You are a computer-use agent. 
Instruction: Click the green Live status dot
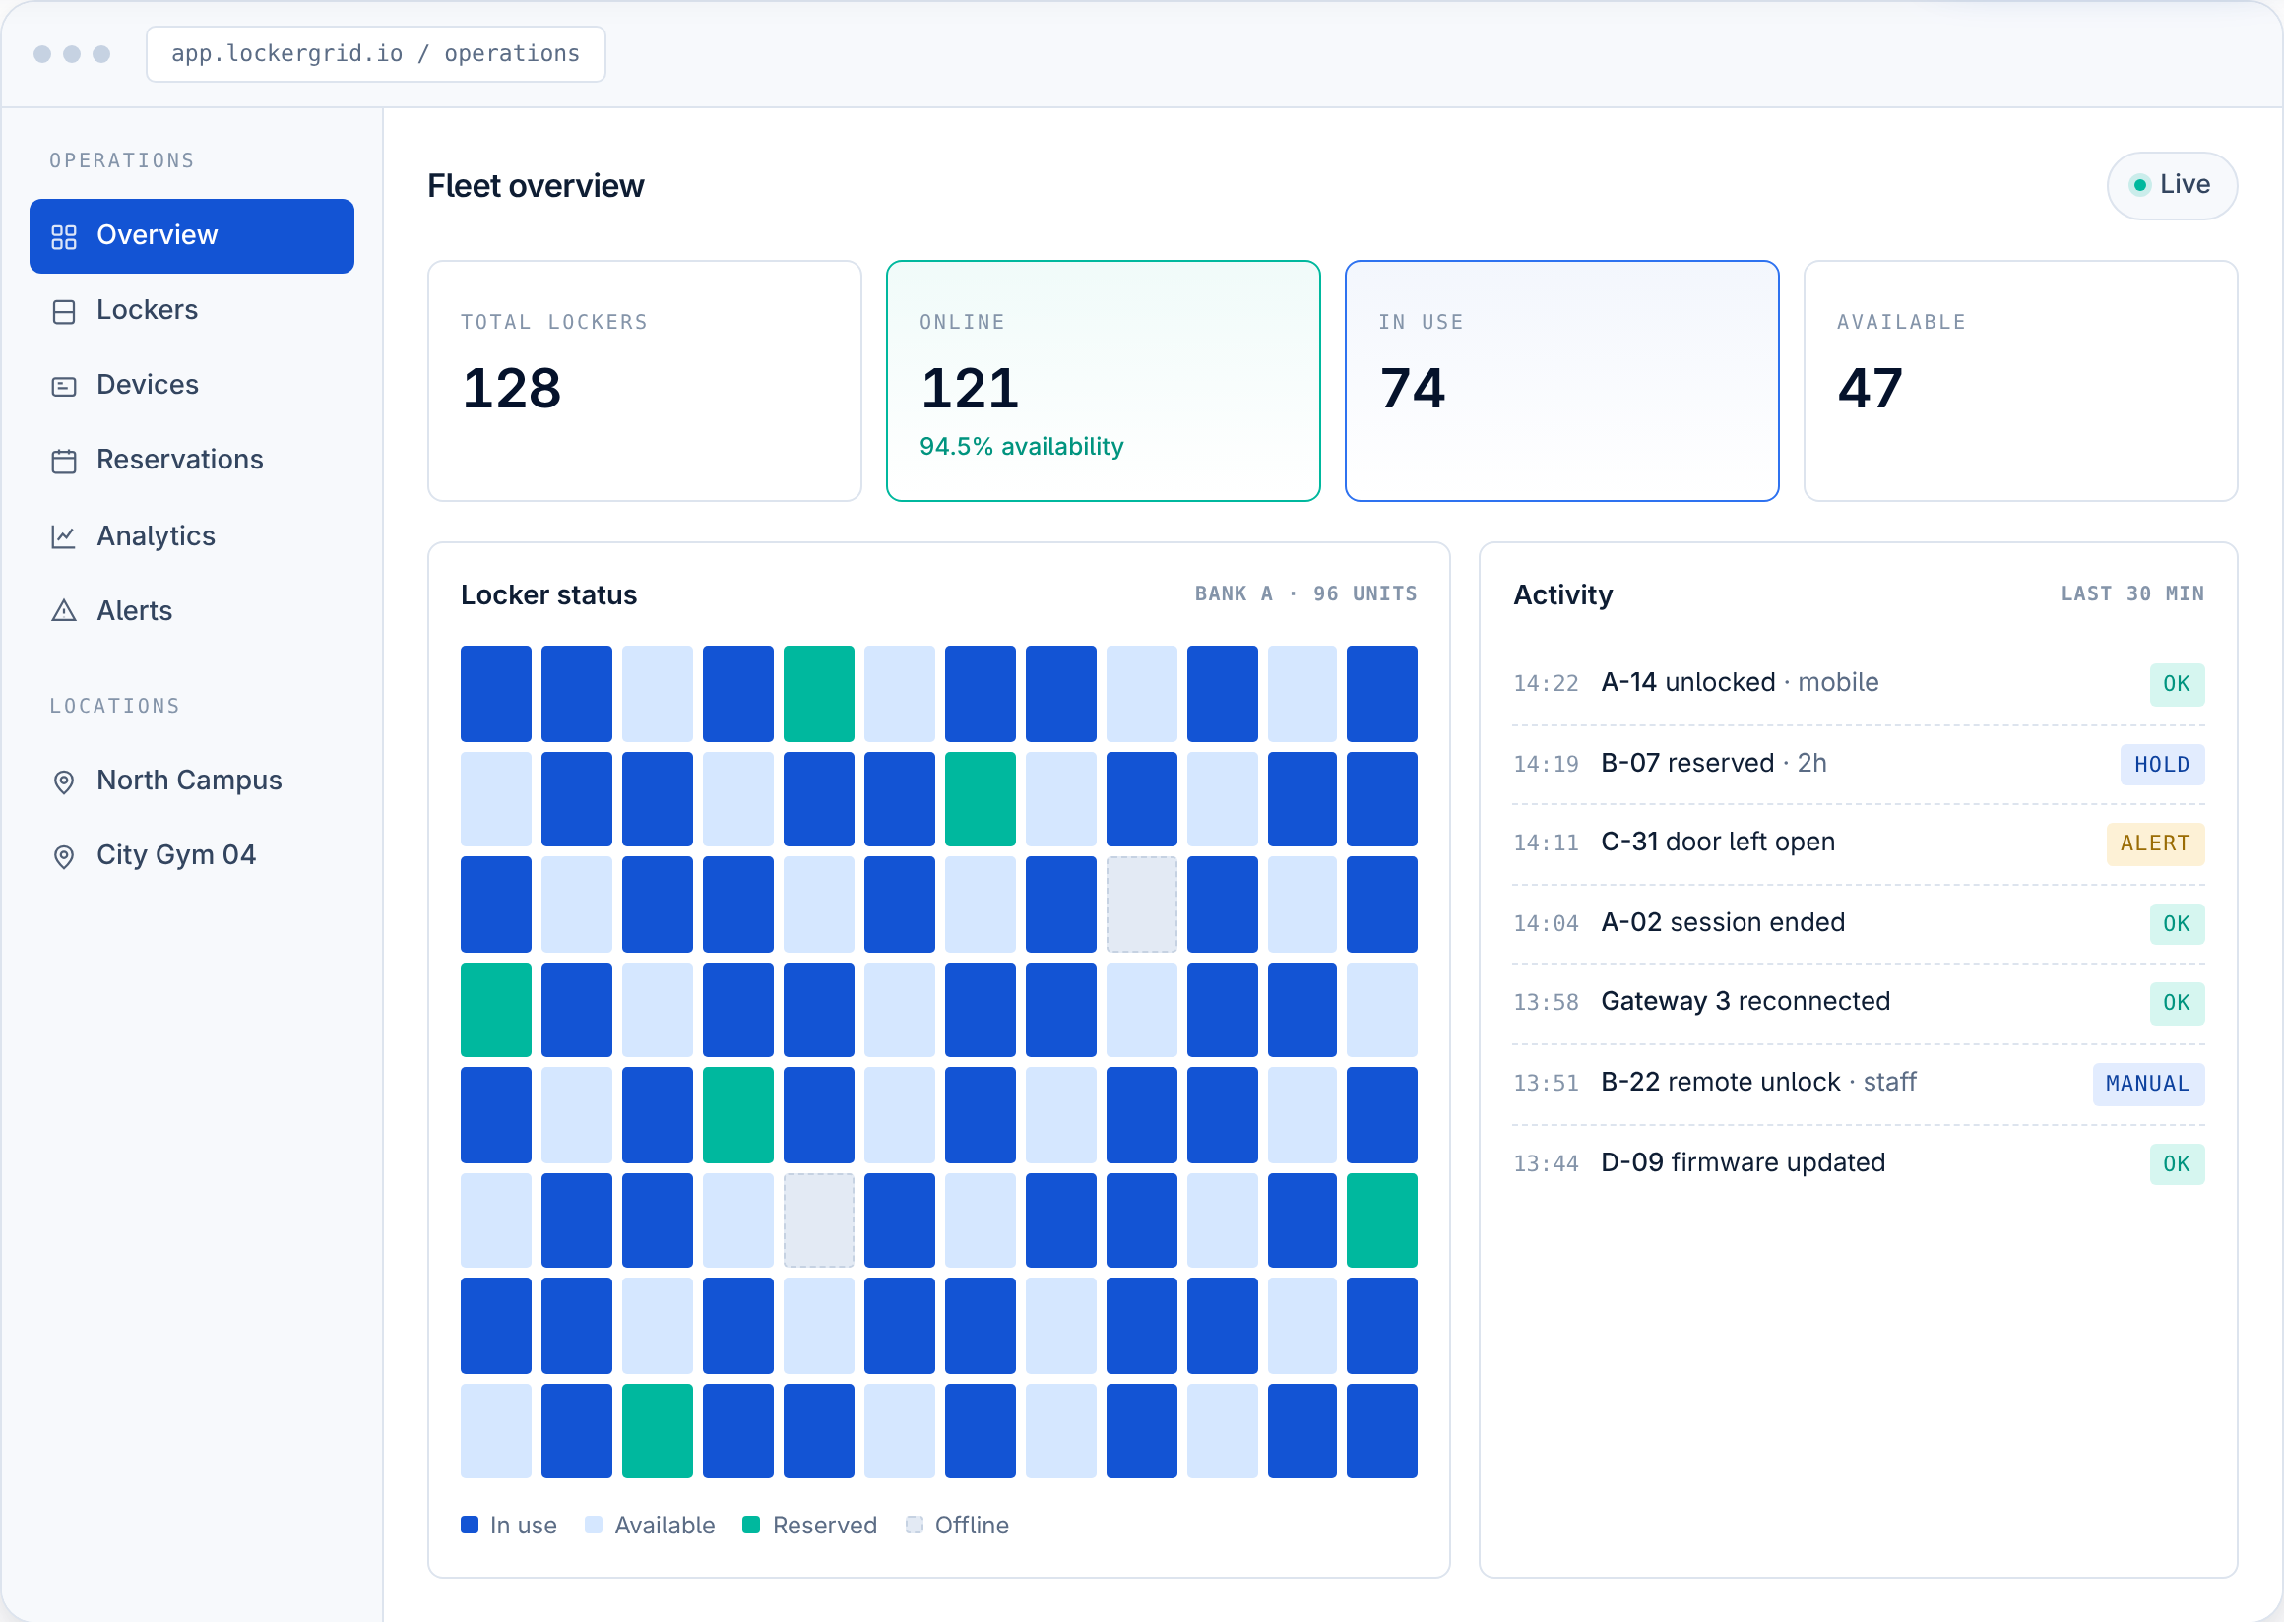click(x=2139, y=185)
